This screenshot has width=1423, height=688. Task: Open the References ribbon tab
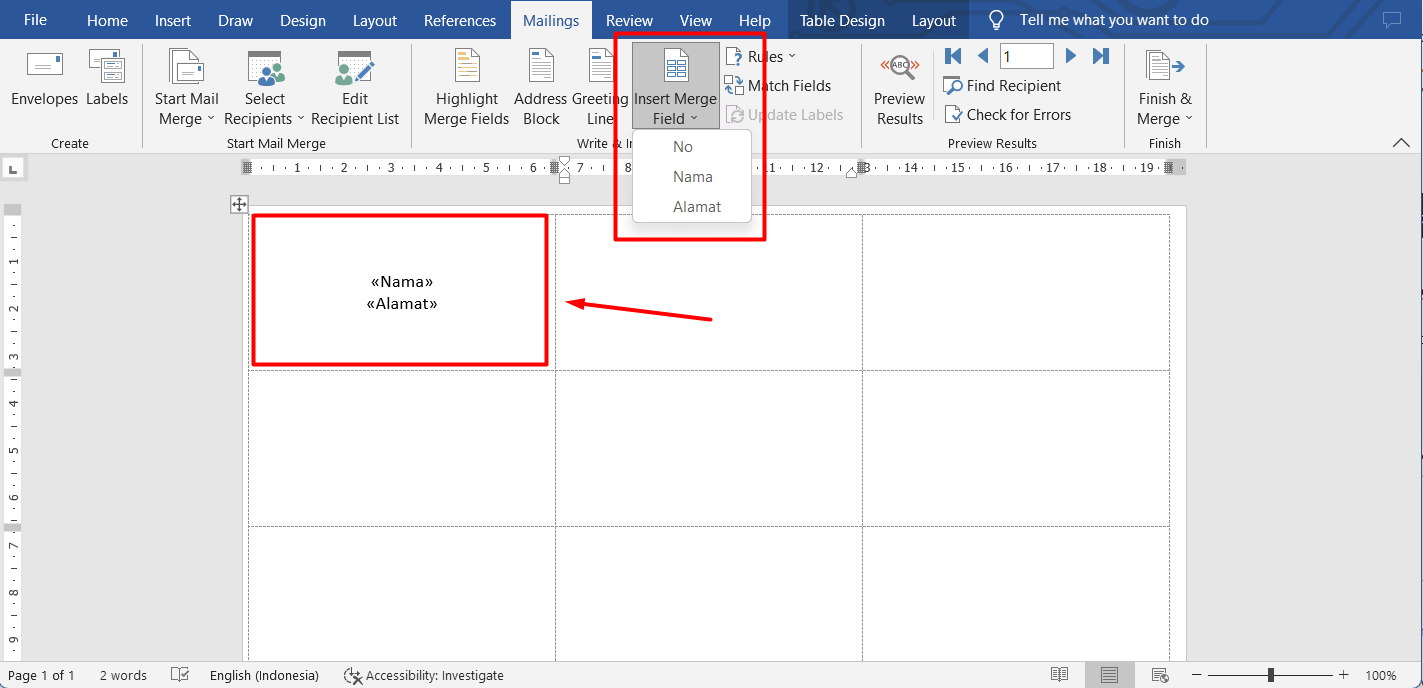click(460, 19)
